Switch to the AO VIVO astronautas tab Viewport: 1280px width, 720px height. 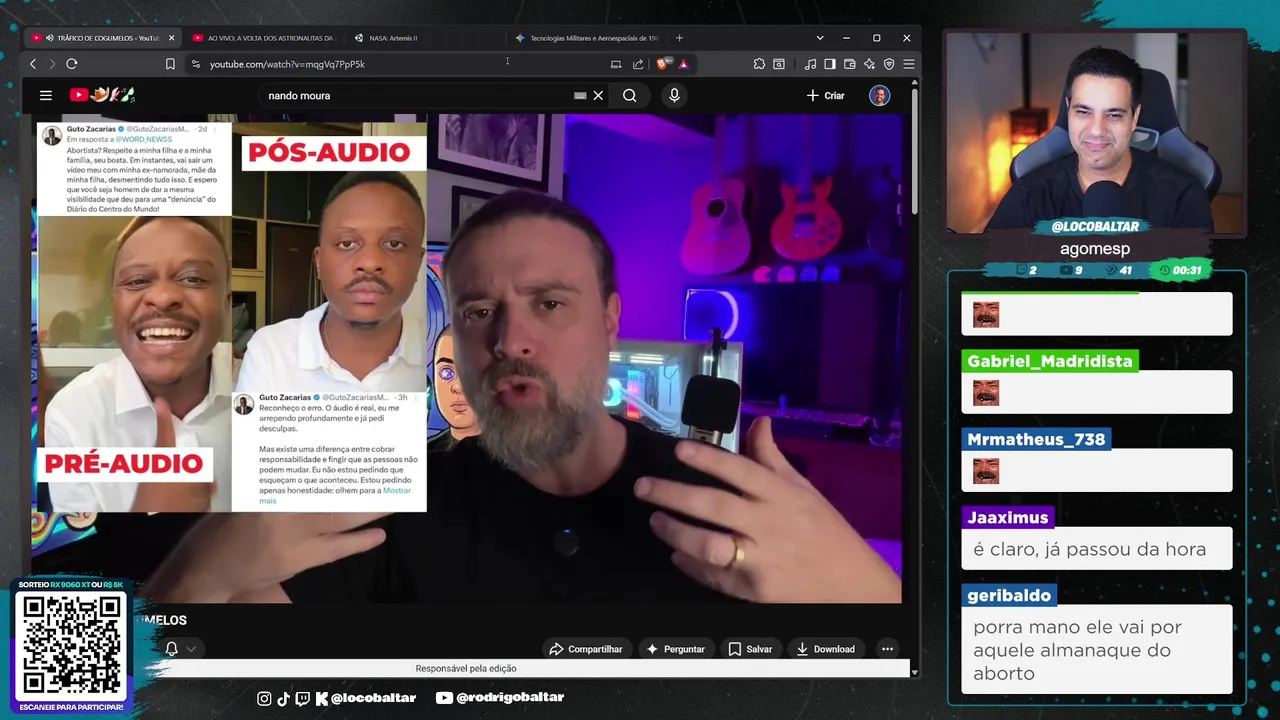tap(262, 38)
